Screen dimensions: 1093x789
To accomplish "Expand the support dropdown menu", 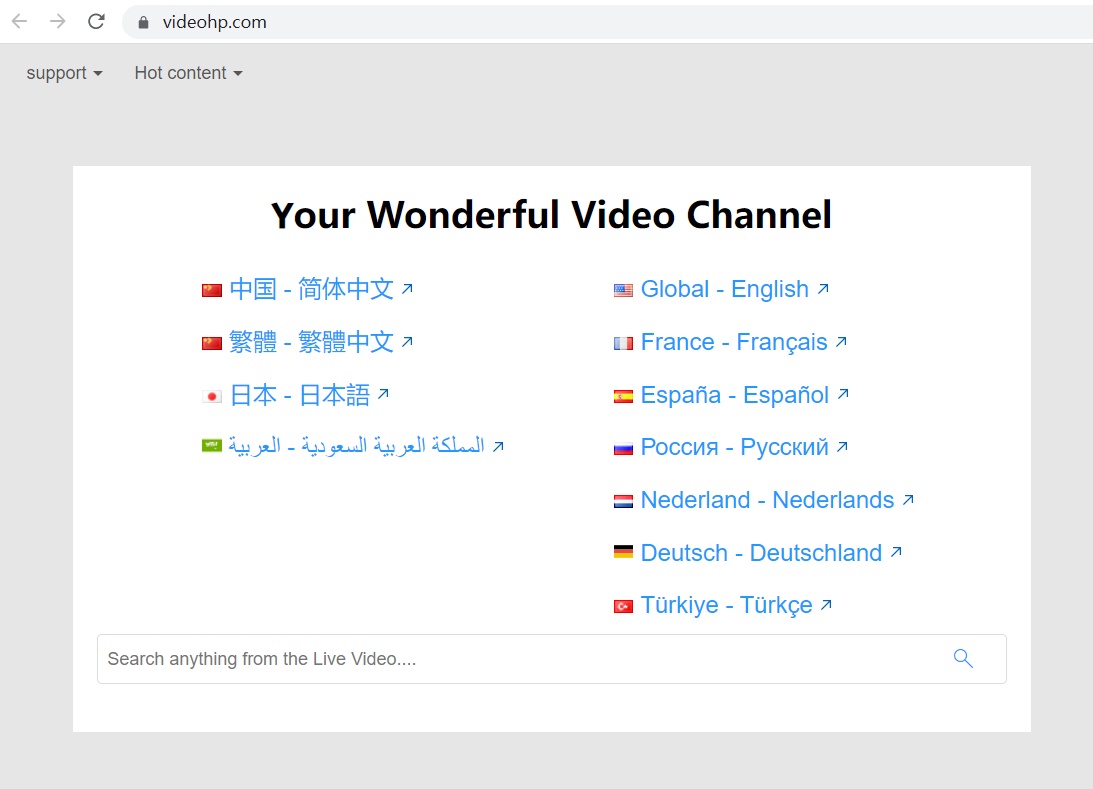I will tap(64, 73).
